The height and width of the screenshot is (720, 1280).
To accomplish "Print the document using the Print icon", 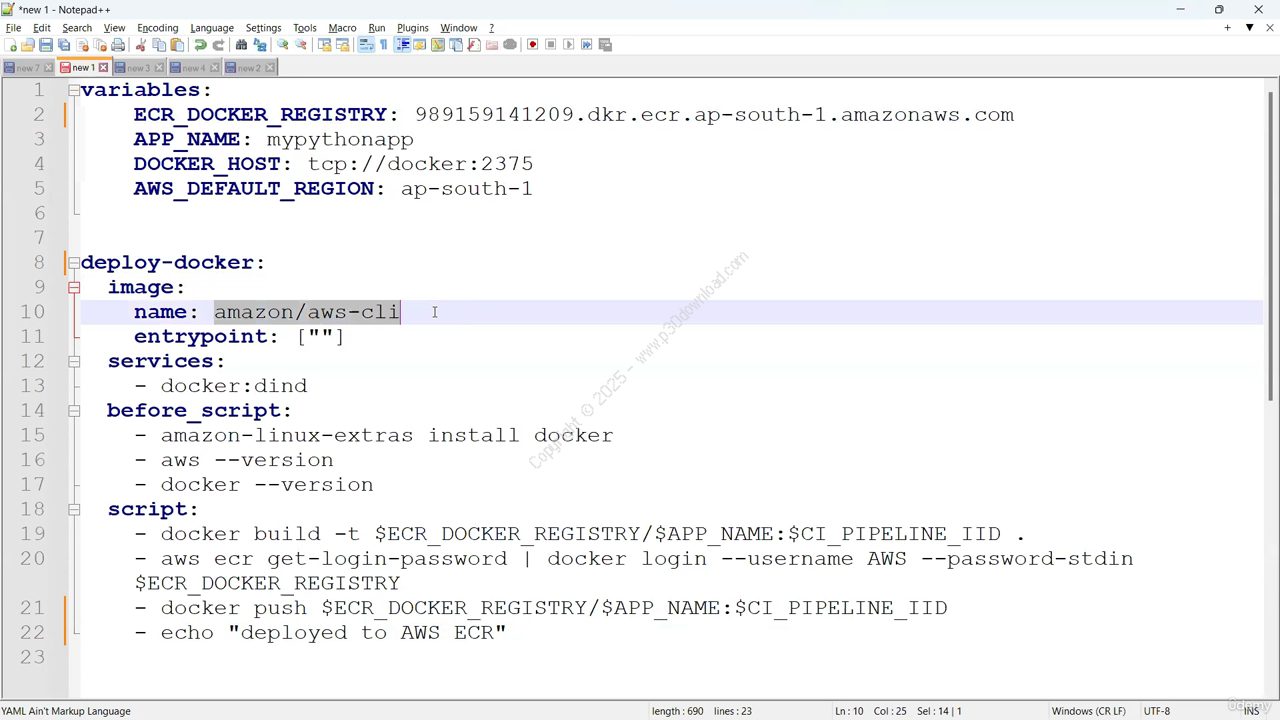I will (x=118, y=44).
